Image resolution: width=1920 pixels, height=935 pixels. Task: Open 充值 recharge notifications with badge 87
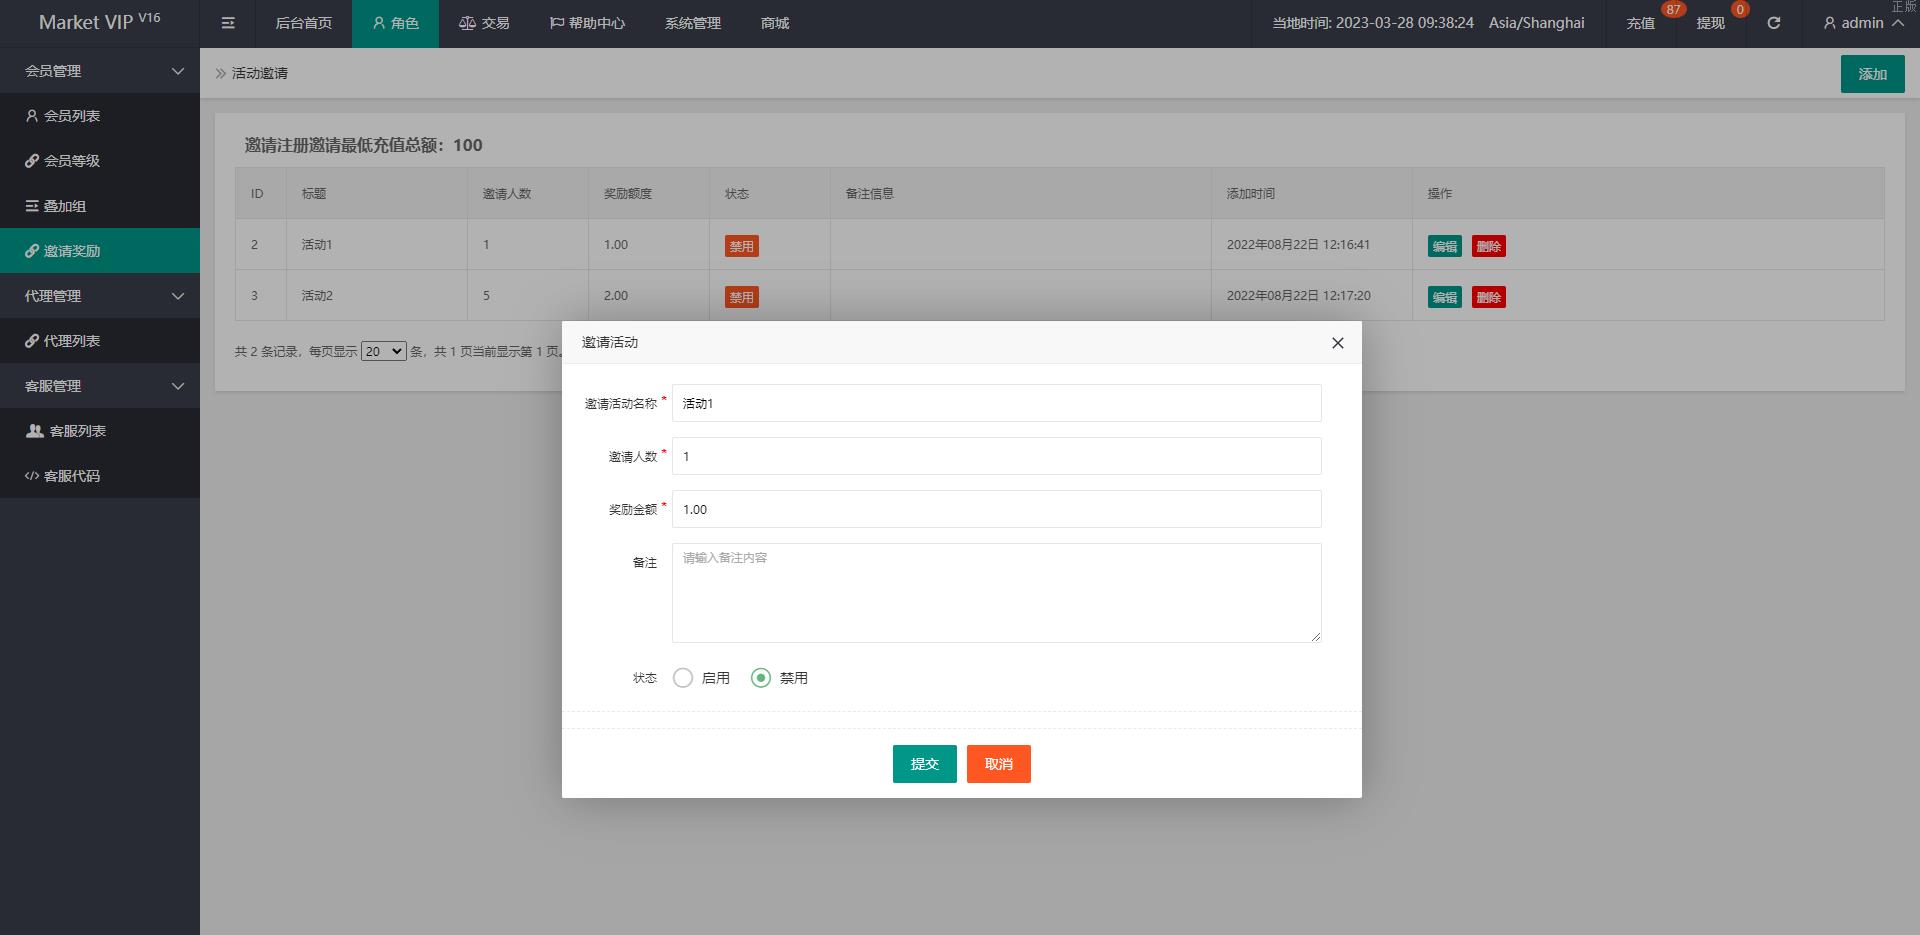(x=1640, y=23)
